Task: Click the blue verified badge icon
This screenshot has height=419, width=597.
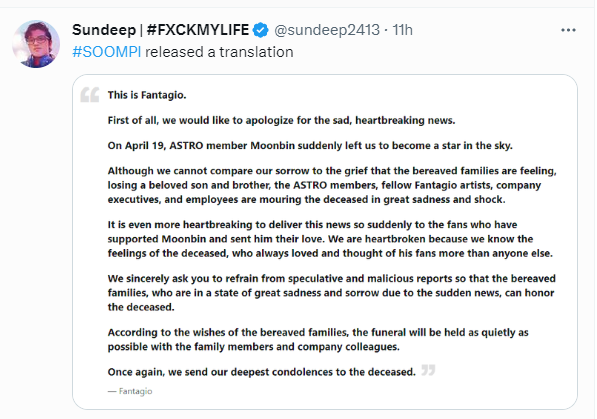Action: point(261,30)
